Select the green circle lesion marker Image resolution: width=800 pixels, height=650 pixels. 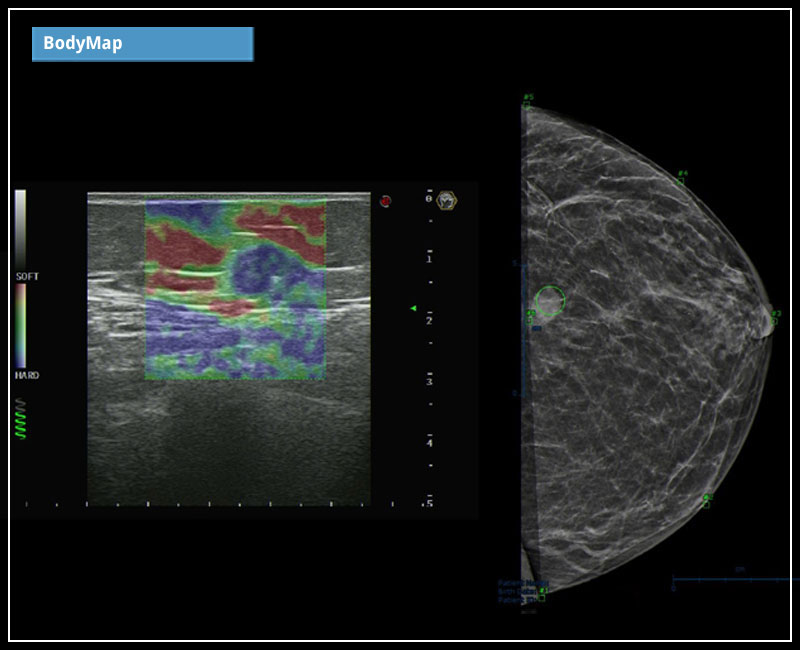point(549,301)
